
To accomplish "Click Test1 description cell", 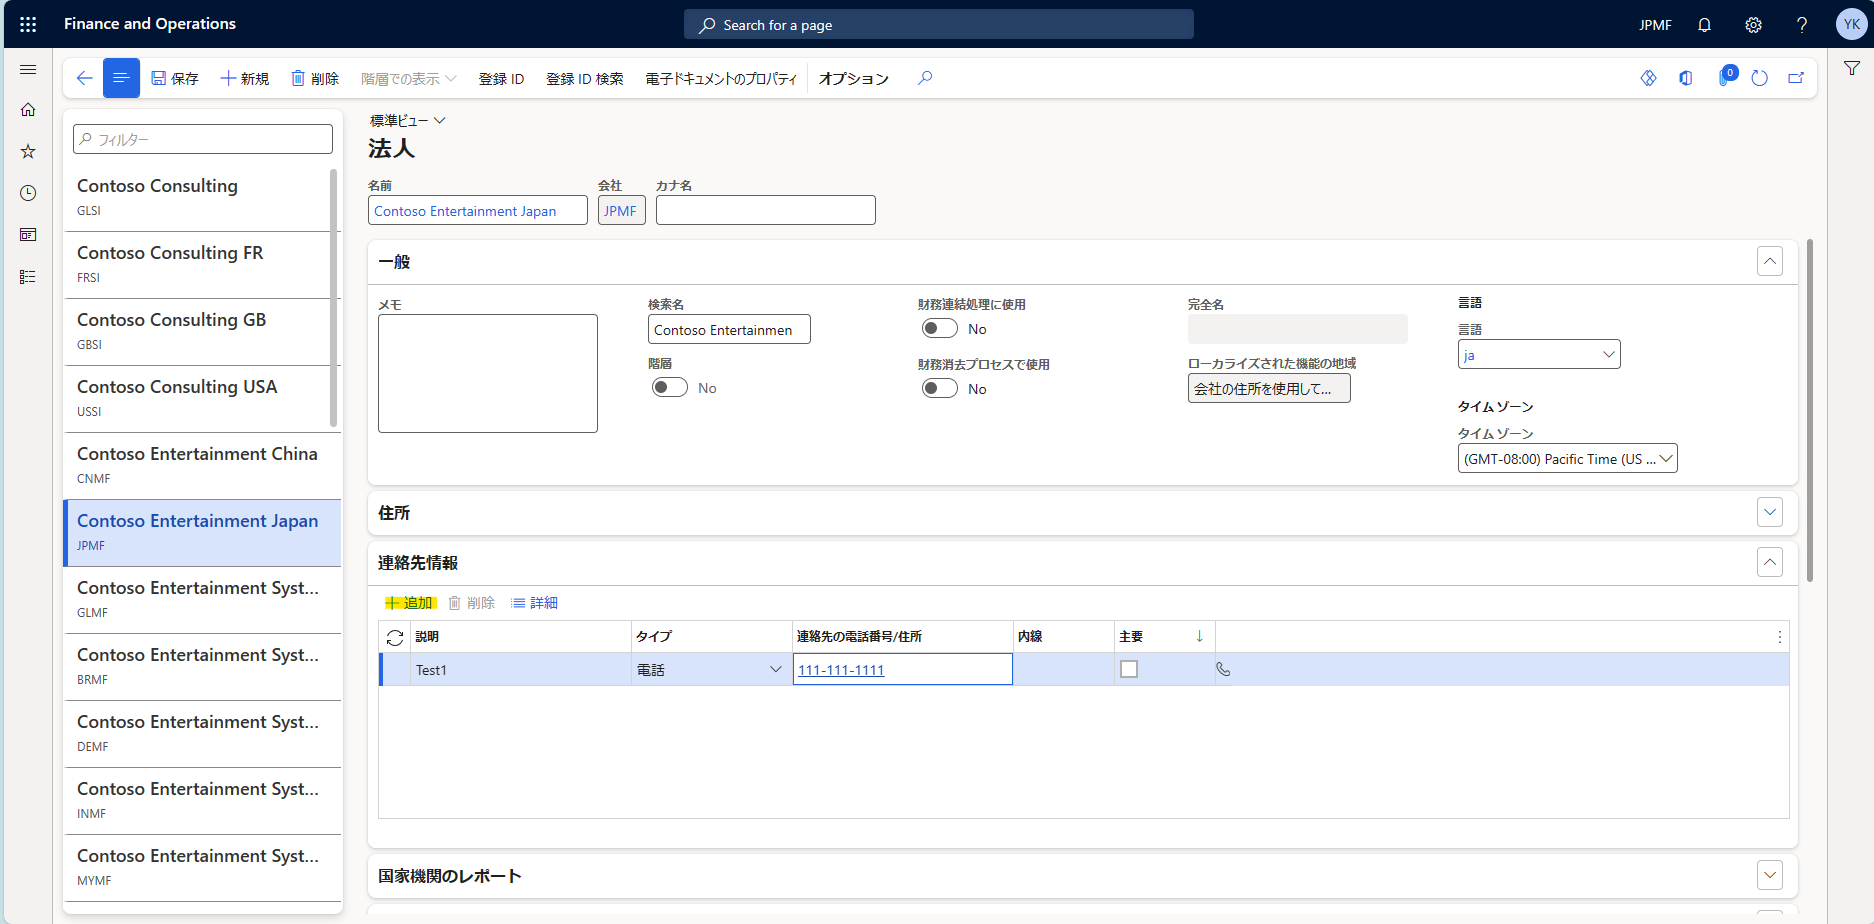I will [520, 669].
